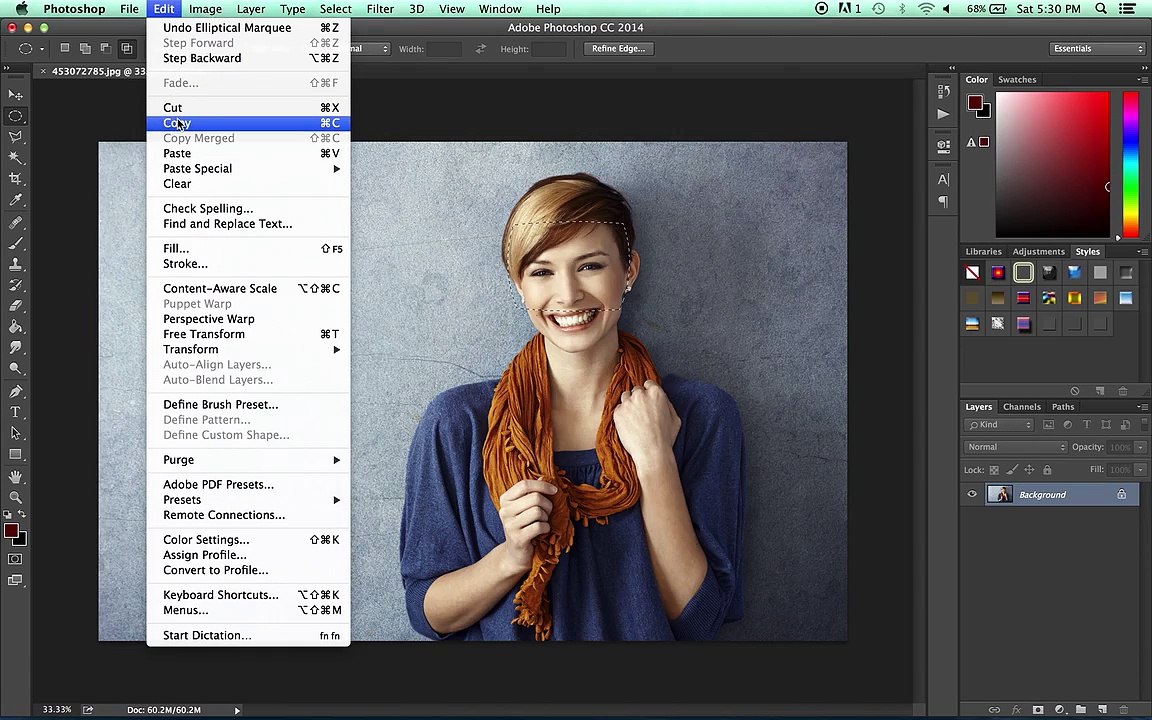Click the hue spectrum slider

coord(1131,164)
